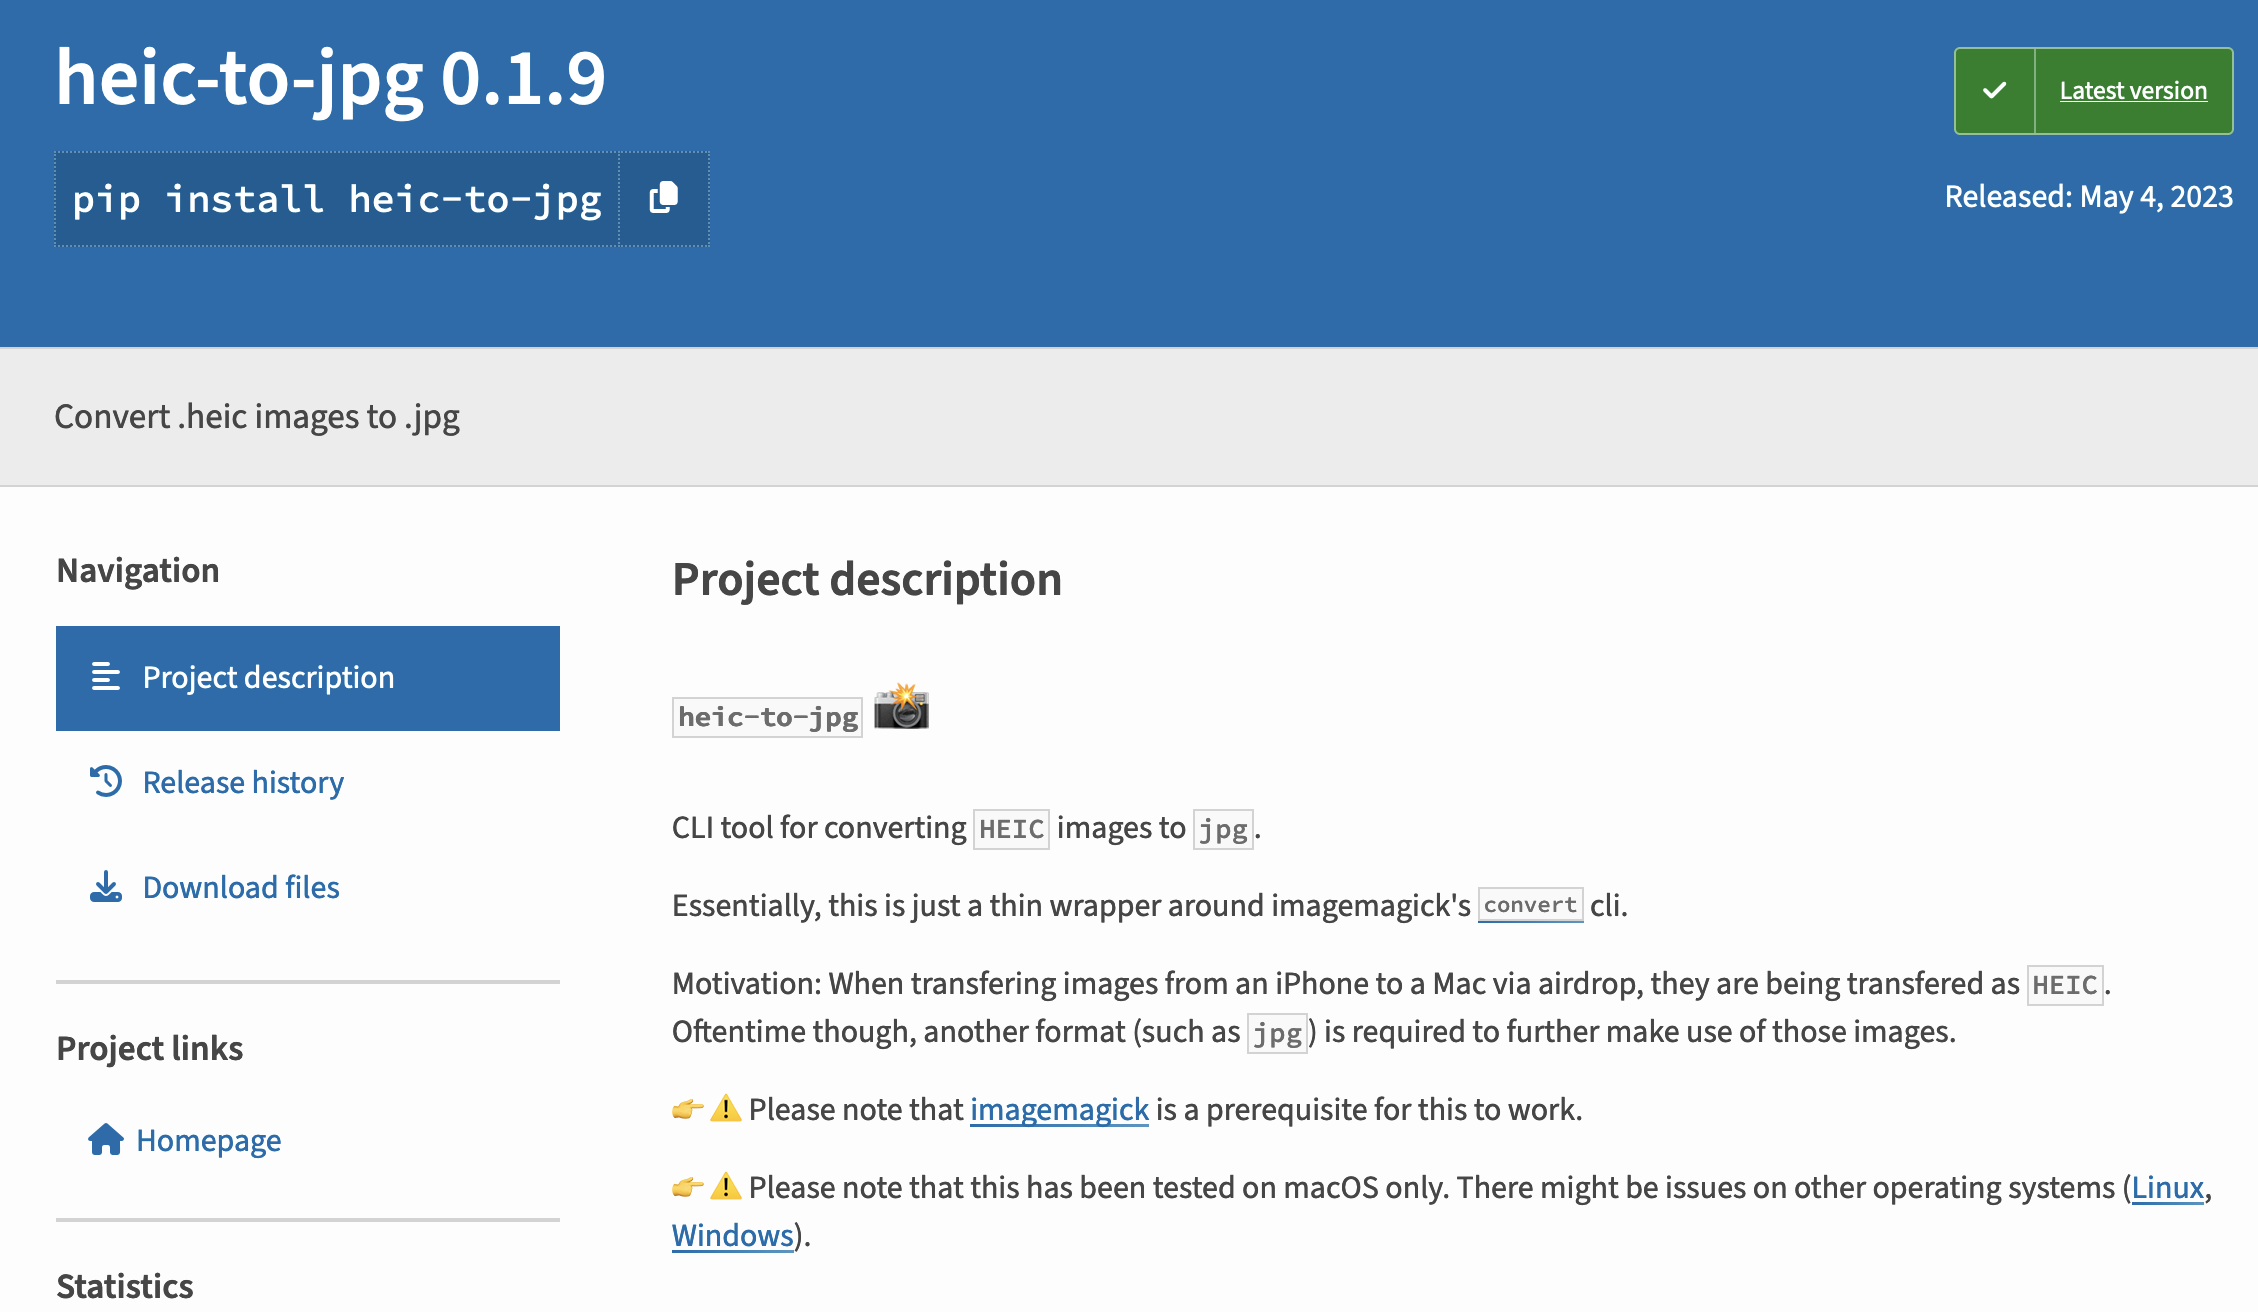
Task: Click the Released: May 4, 2023 date
Action: click(2088, 196)
